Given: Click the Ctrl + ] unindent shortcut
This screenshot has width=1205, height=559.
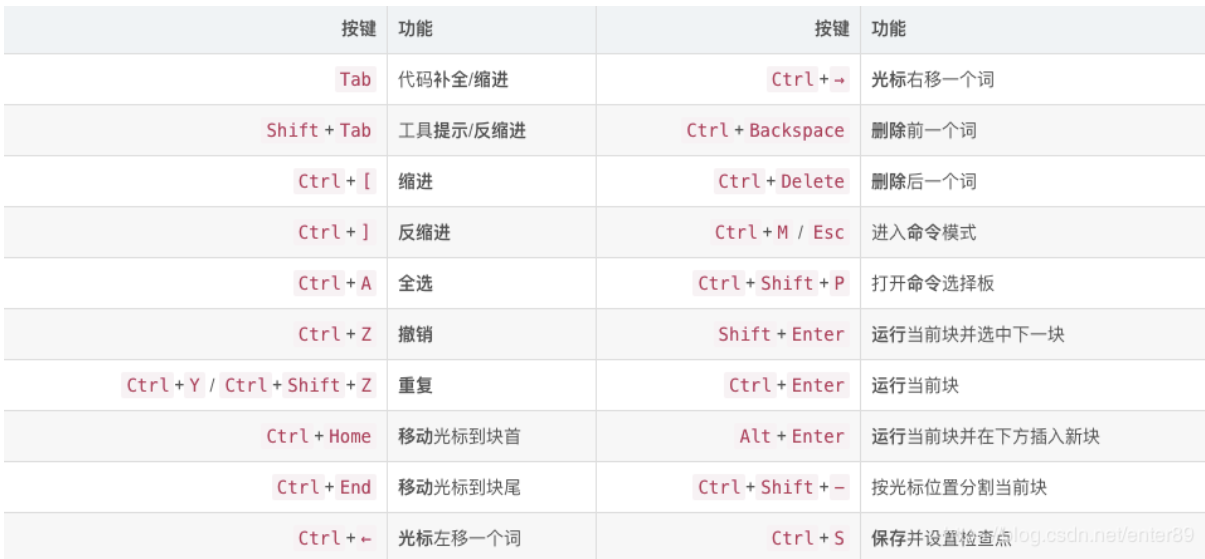Looking at the screenshot, I should (x=335, y=233).
